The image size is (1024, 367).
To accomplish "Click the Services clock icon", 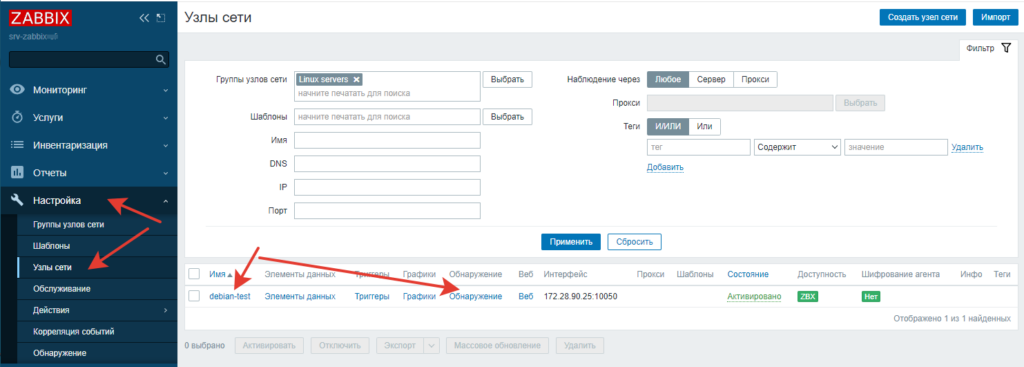I will click(18, 118).
